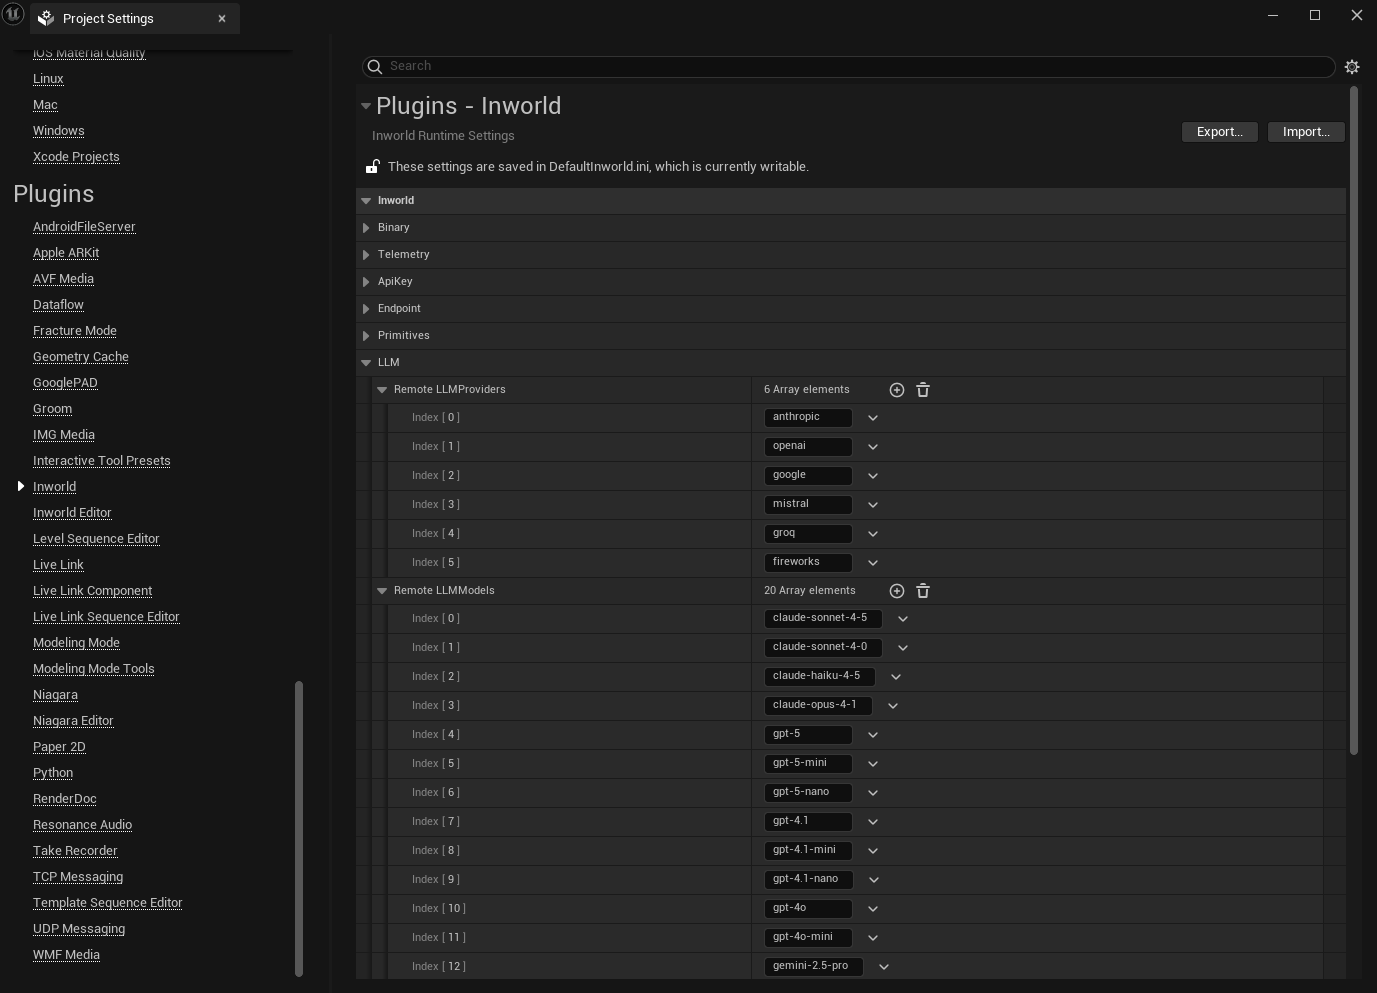This screenshot has width=1377, height=993.
Task: Collapse the Remote LLMProviders array
Action: pyautogui.click(x=382, y=390)
